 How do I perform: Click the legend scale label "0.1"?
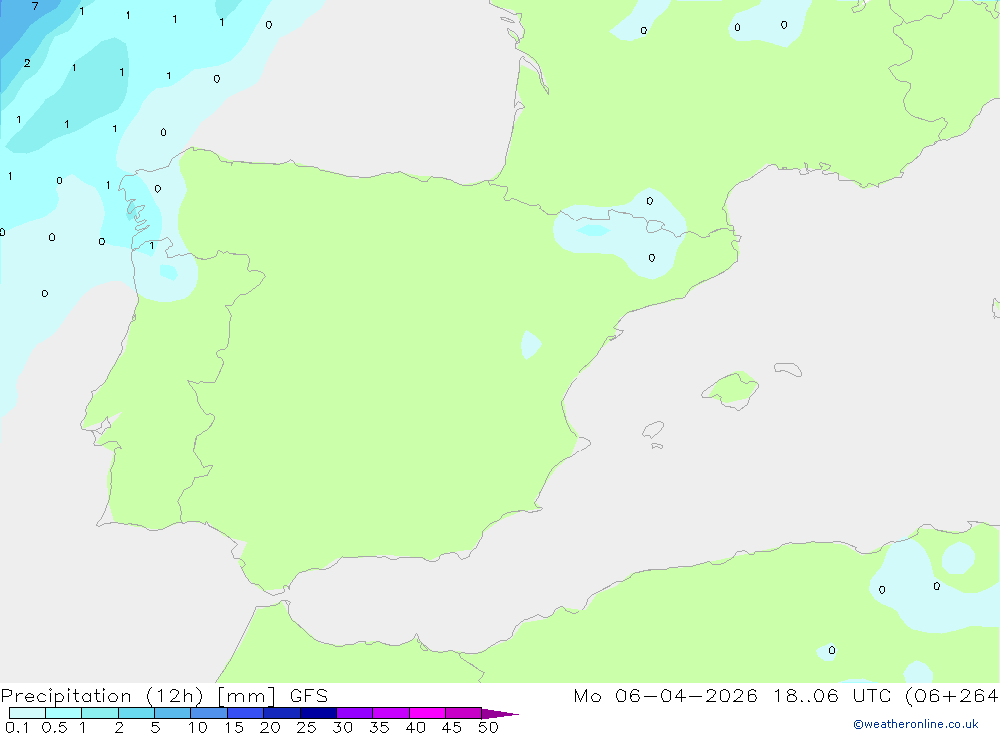(17, 727)
